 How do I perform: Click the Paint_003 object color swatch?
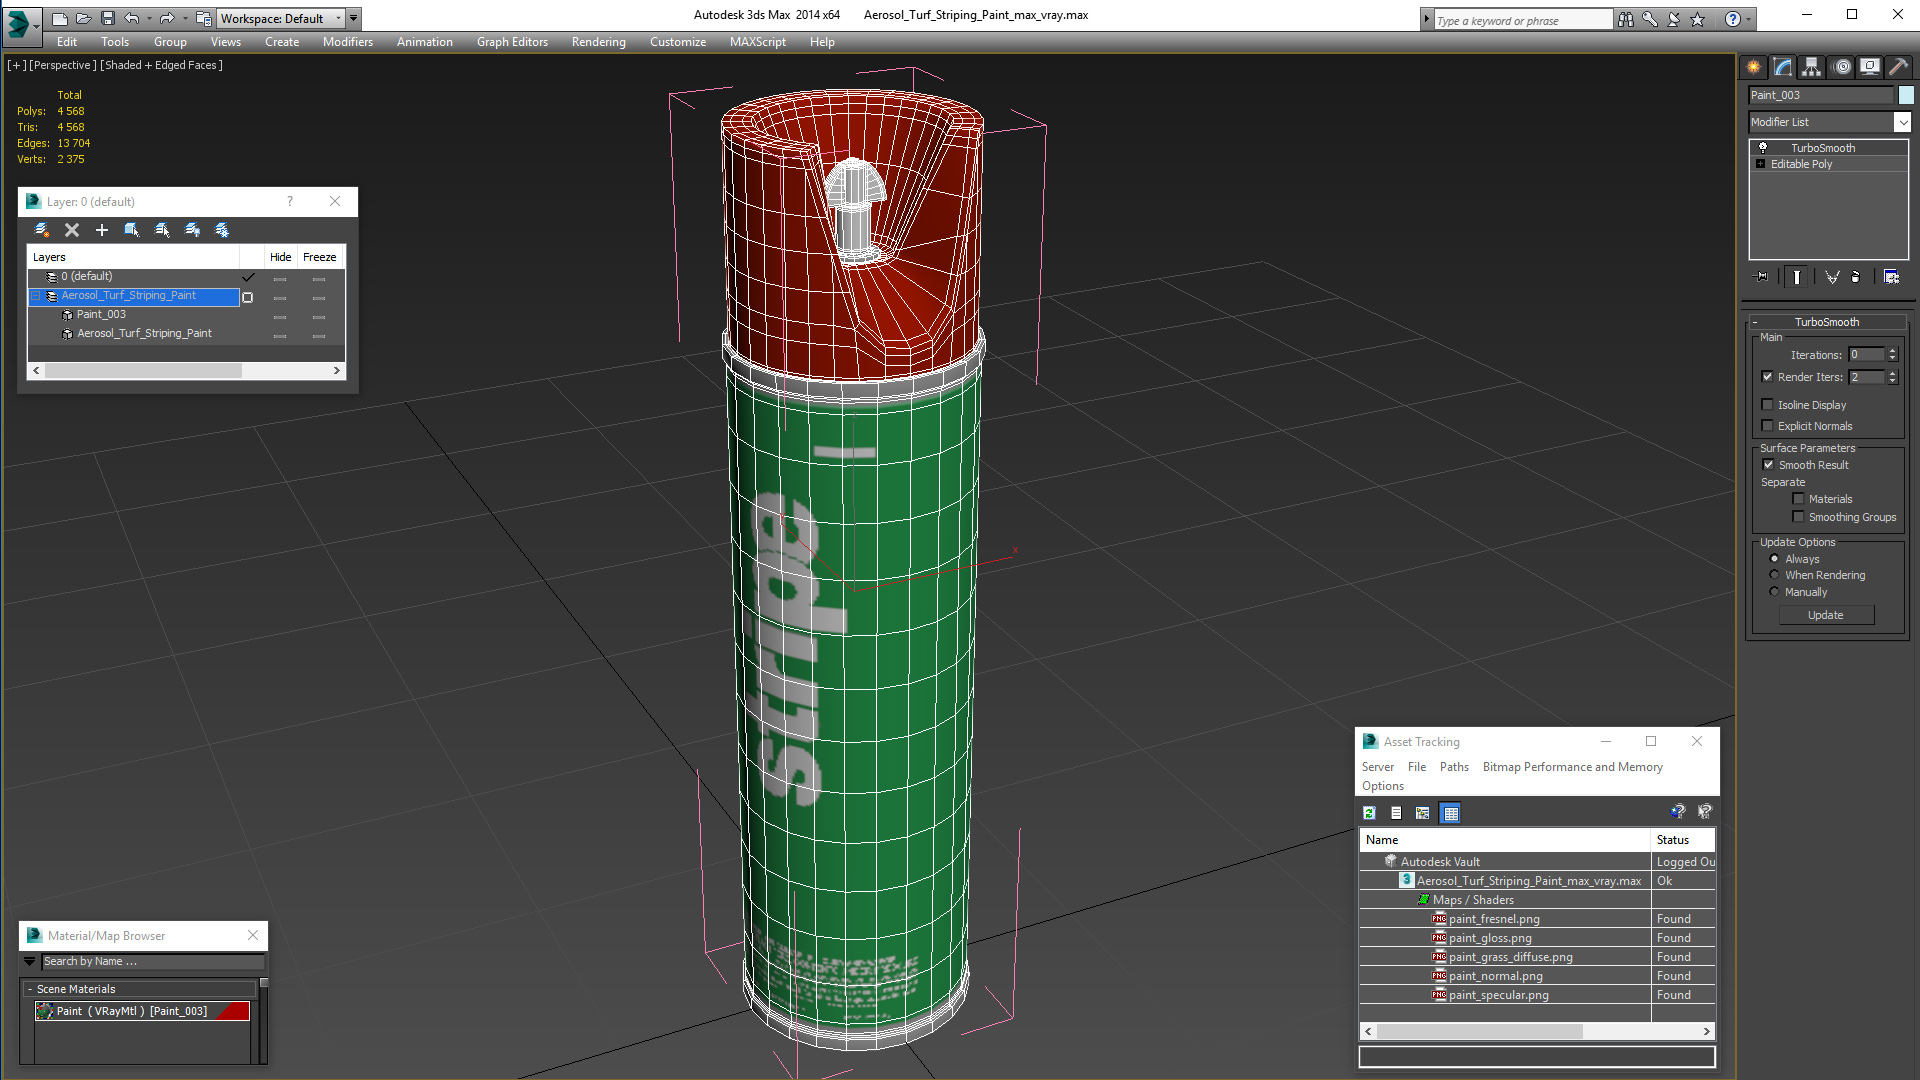(1906, 95)
